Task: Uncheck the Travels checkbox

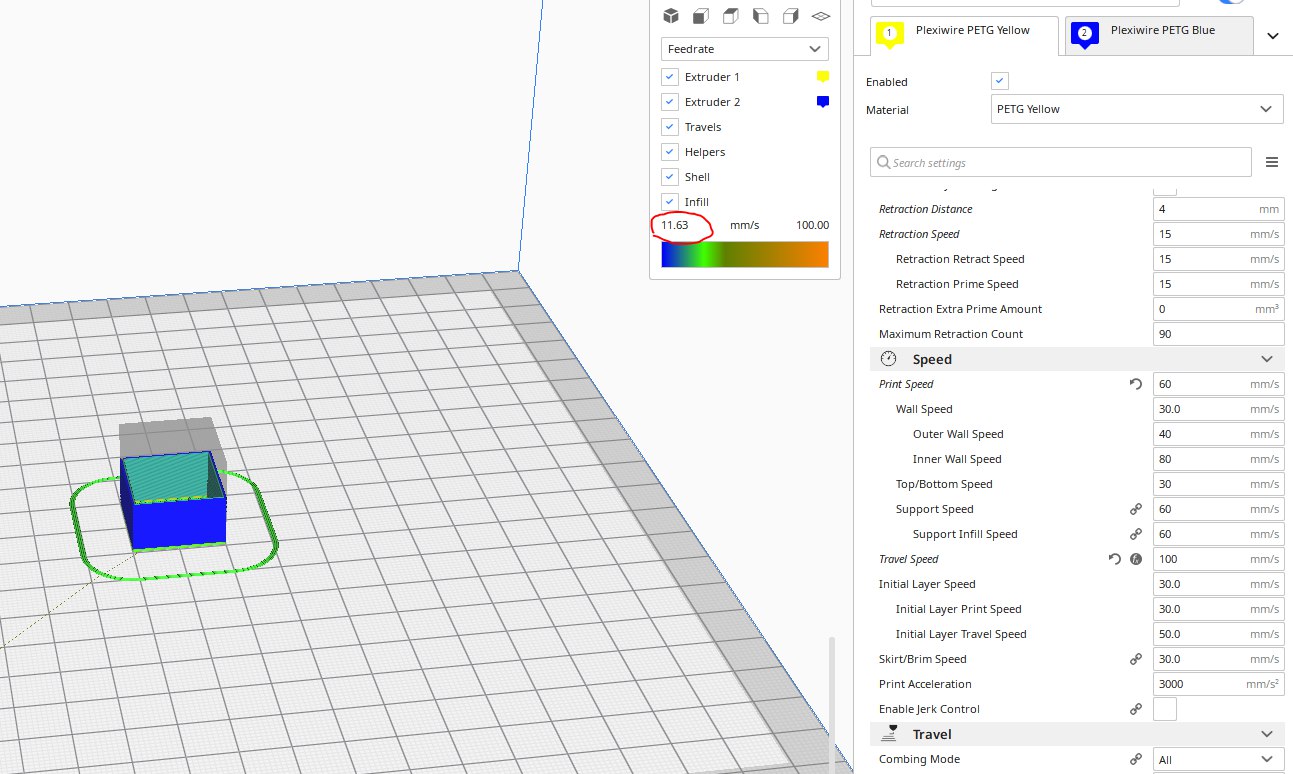Action: (670, 127)
